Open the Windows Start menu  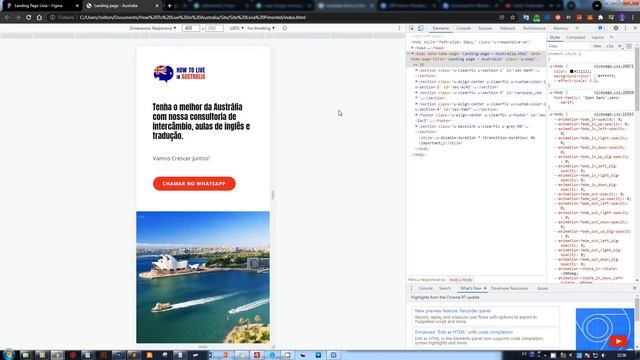click(x=8, y=355)
